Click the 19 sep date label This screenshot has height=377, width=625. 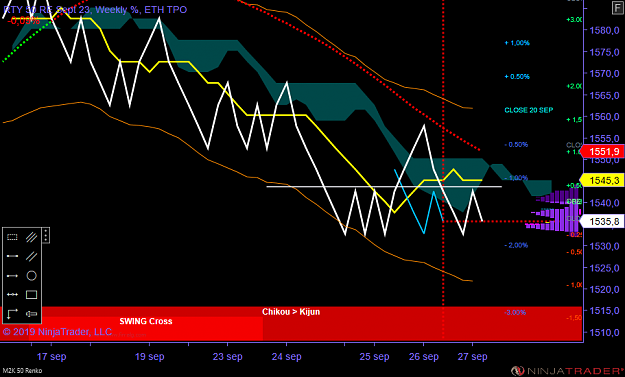click(x=149, y=356)
